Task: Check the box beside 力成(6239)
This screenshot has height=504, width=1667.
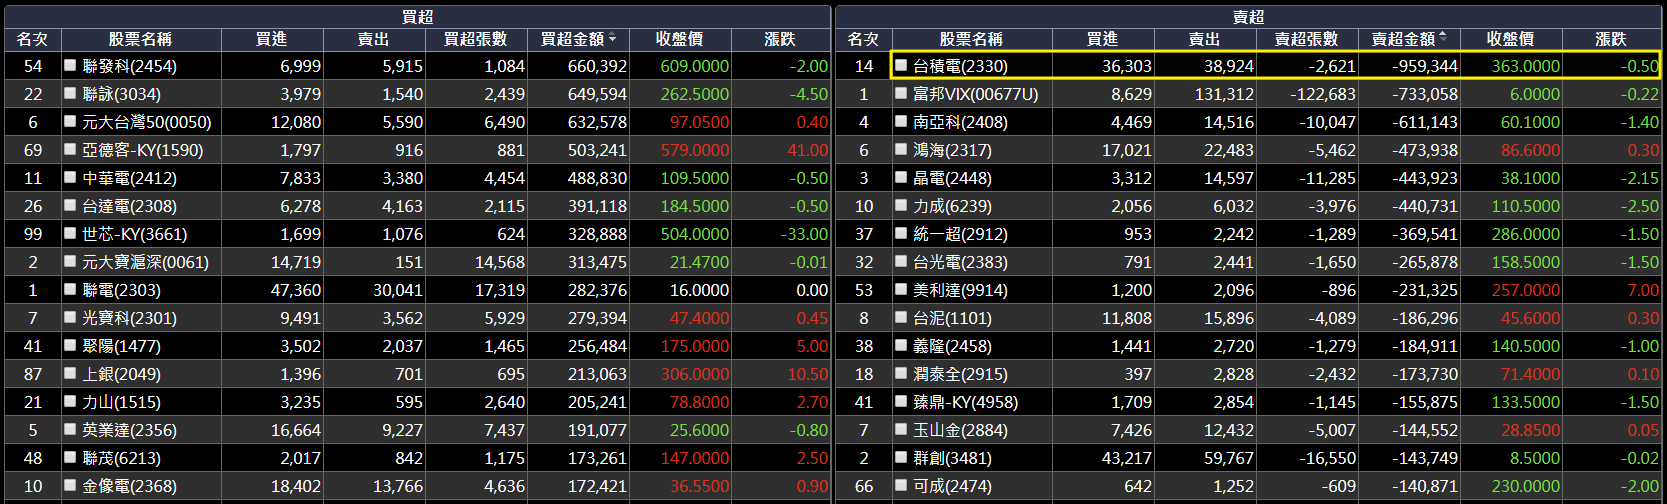Action: pyautogui.click(x=901, y=205)
